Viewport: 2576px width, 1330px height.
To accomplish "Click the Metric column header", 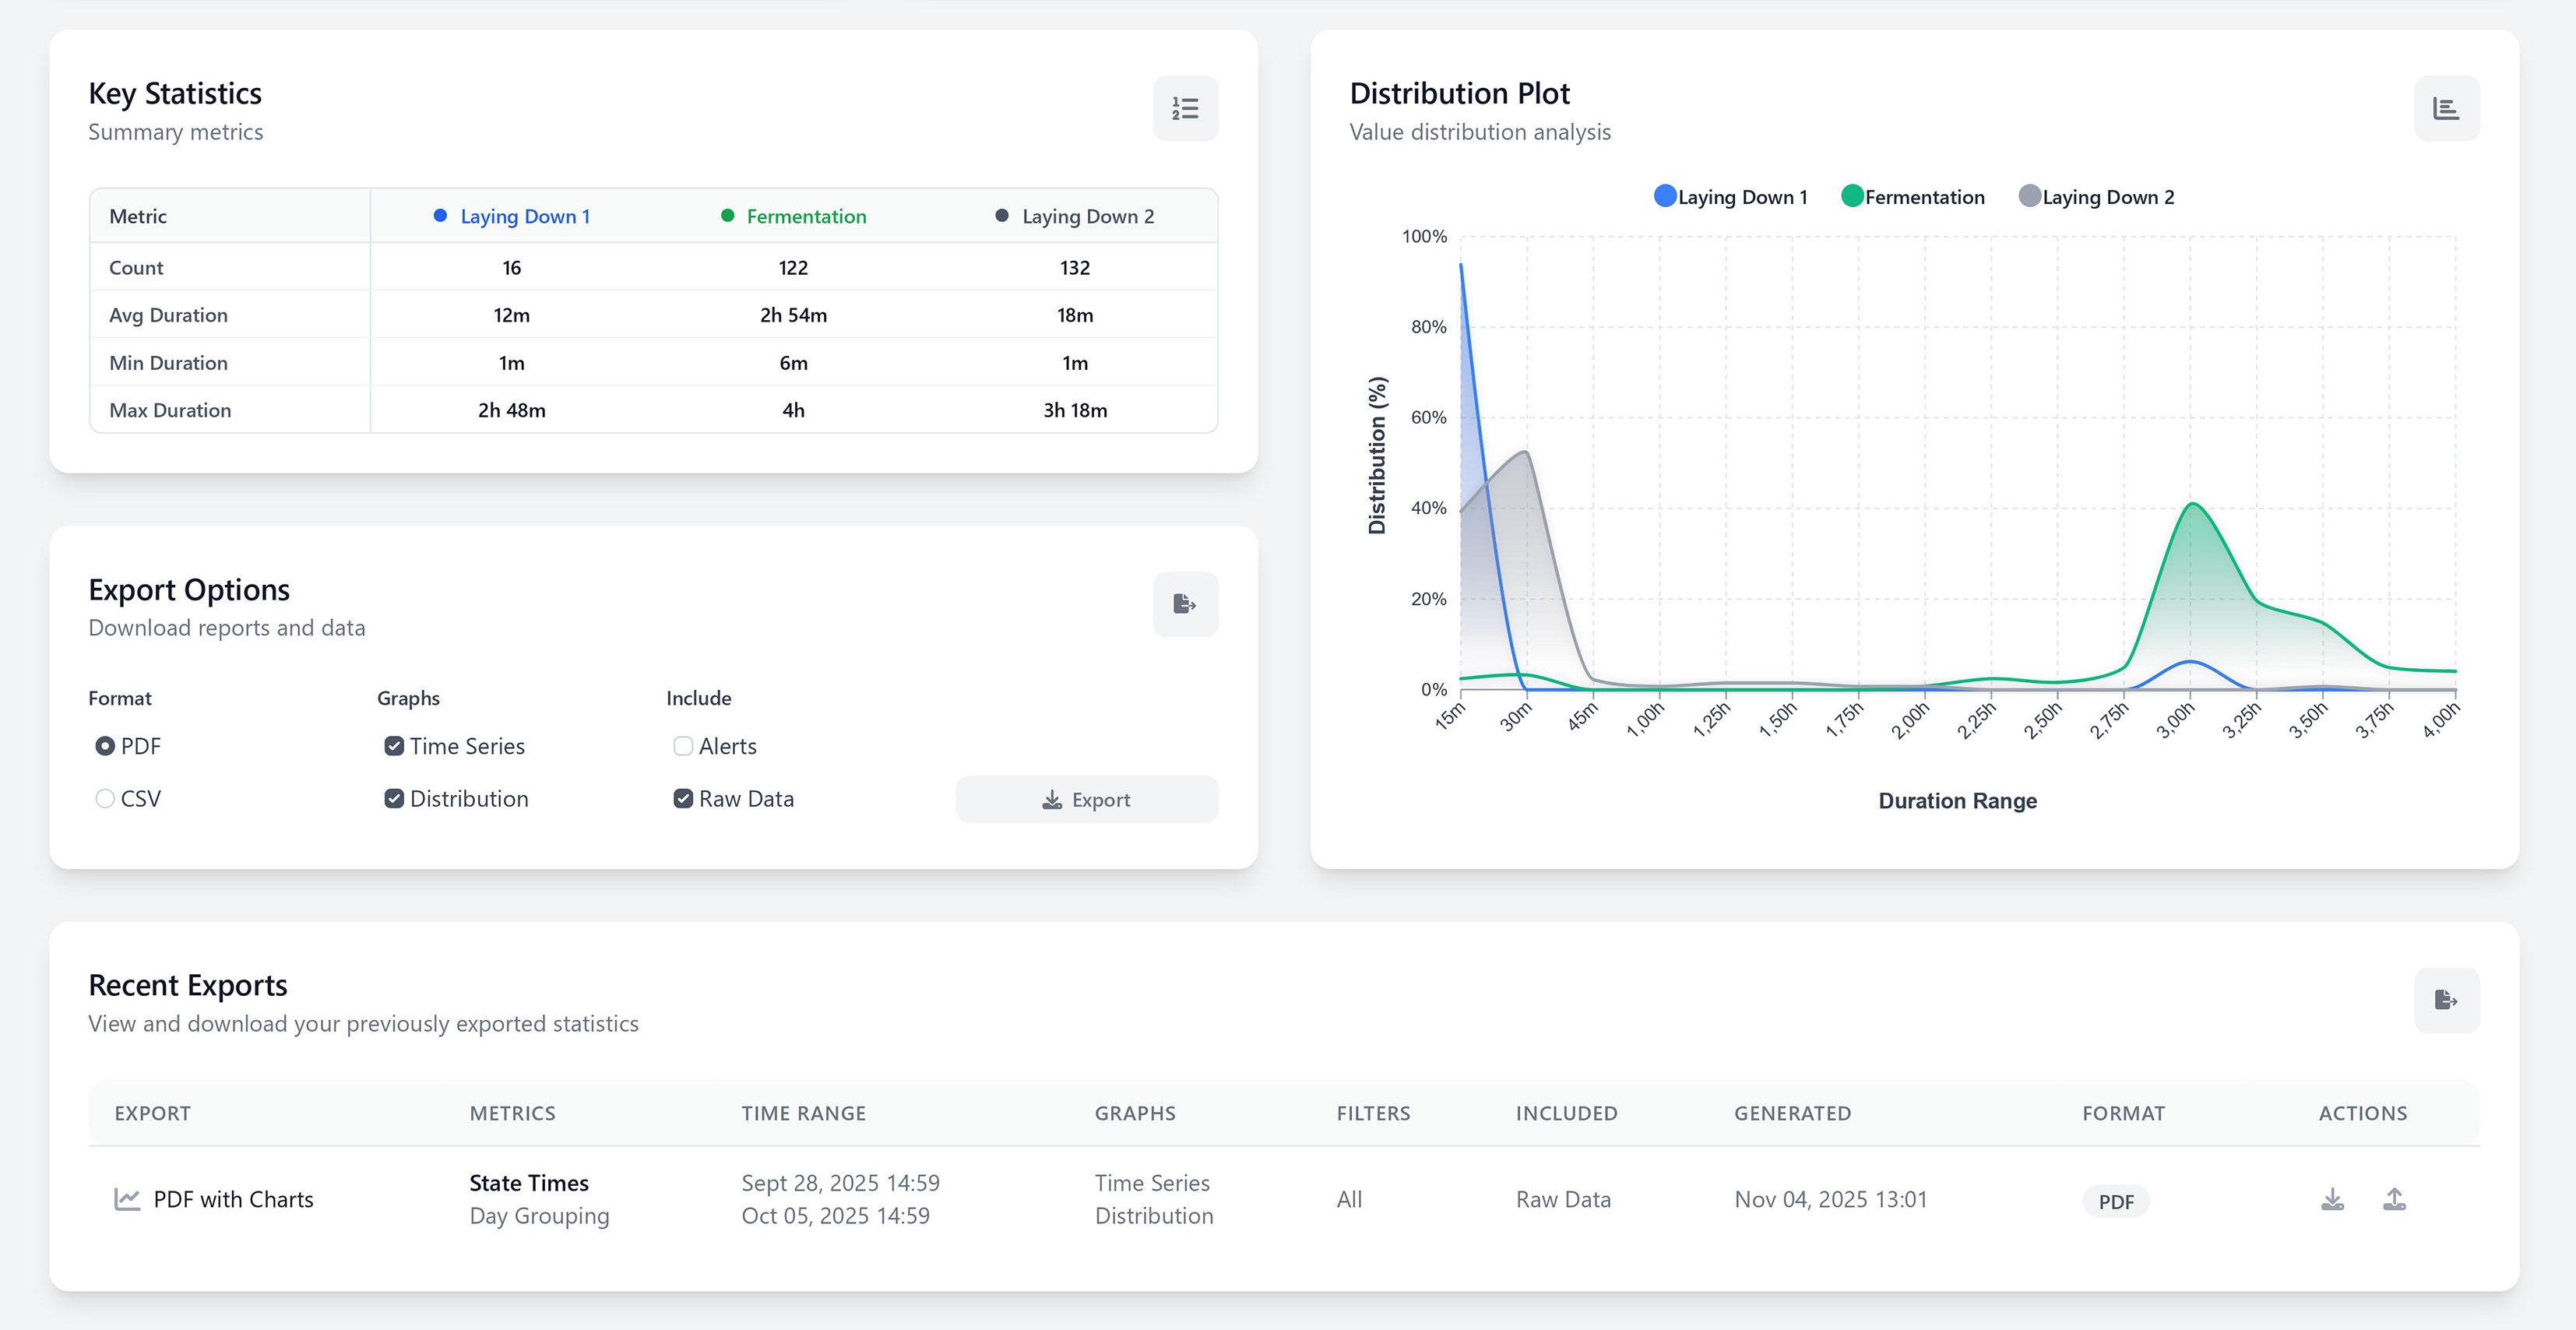I will tap(138, 217).
